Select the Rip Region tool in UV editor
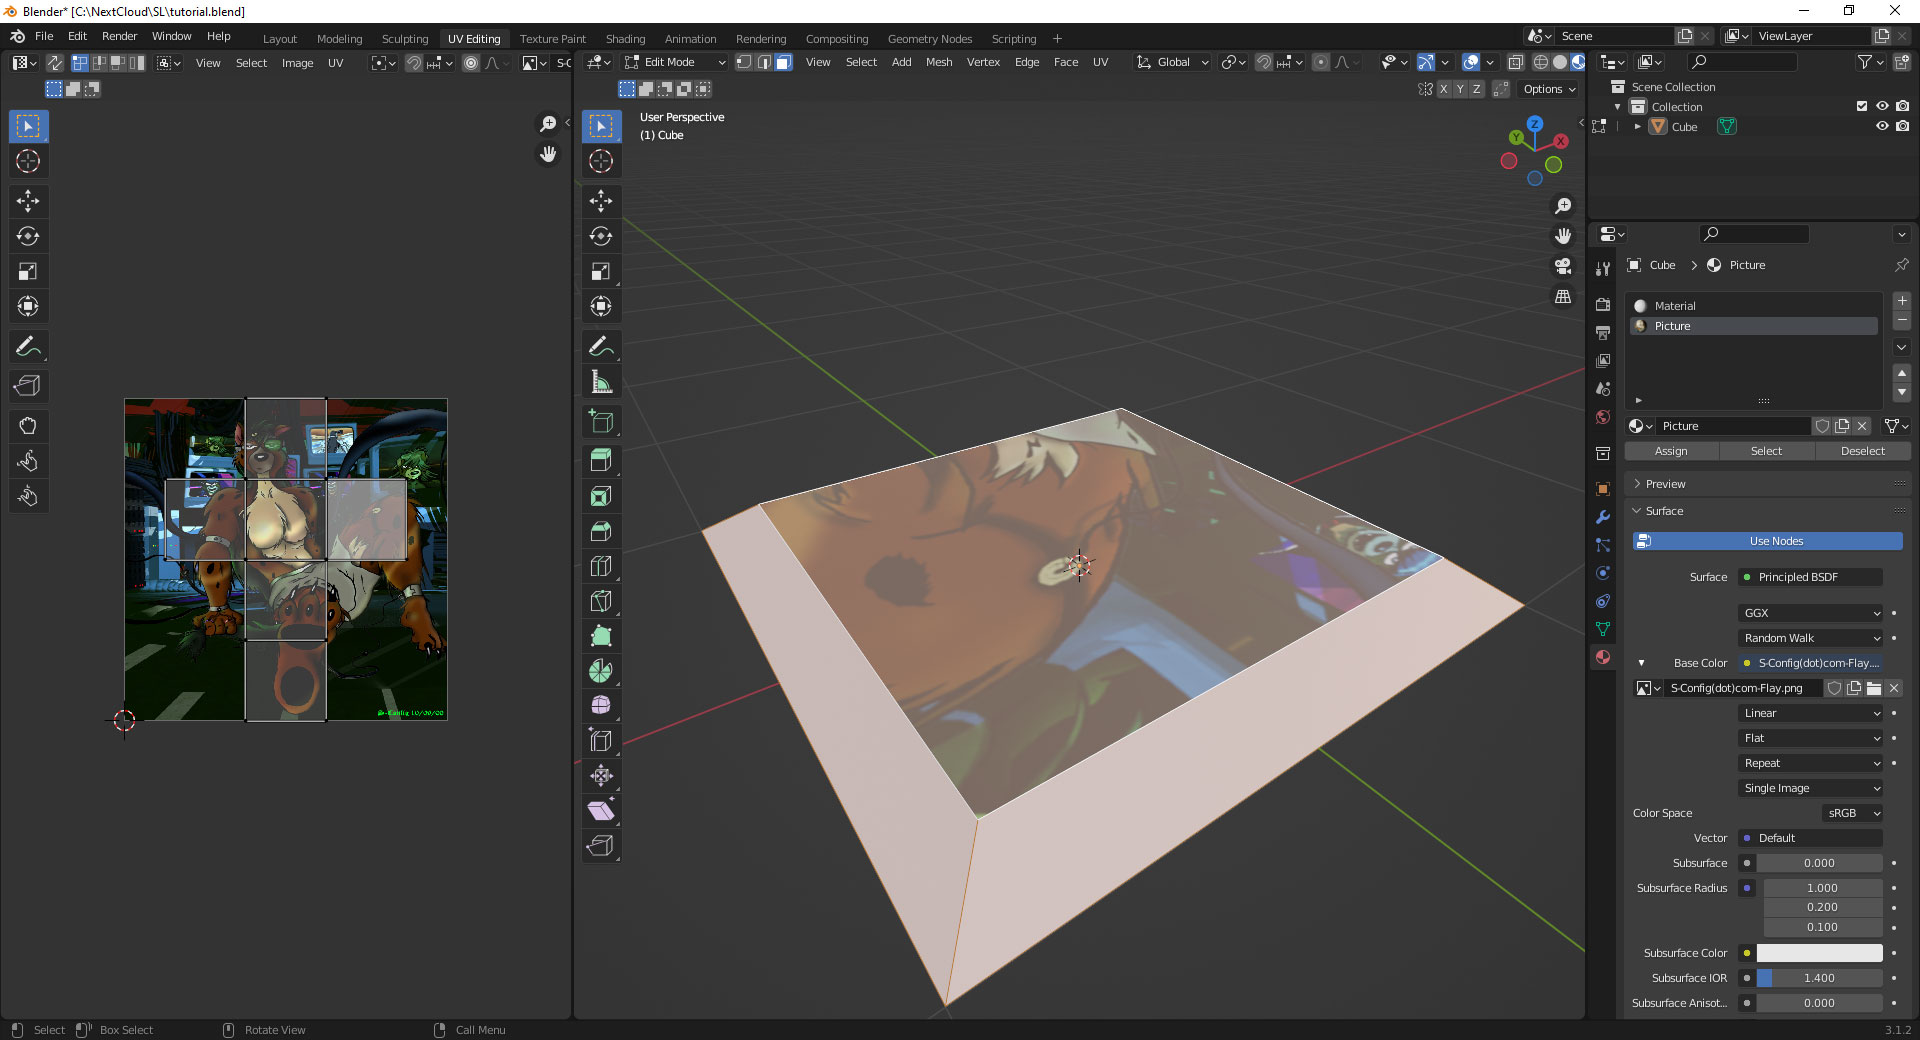This screenshot has height=1040, width=1920. pyautogui.click(x=28, y=386)
